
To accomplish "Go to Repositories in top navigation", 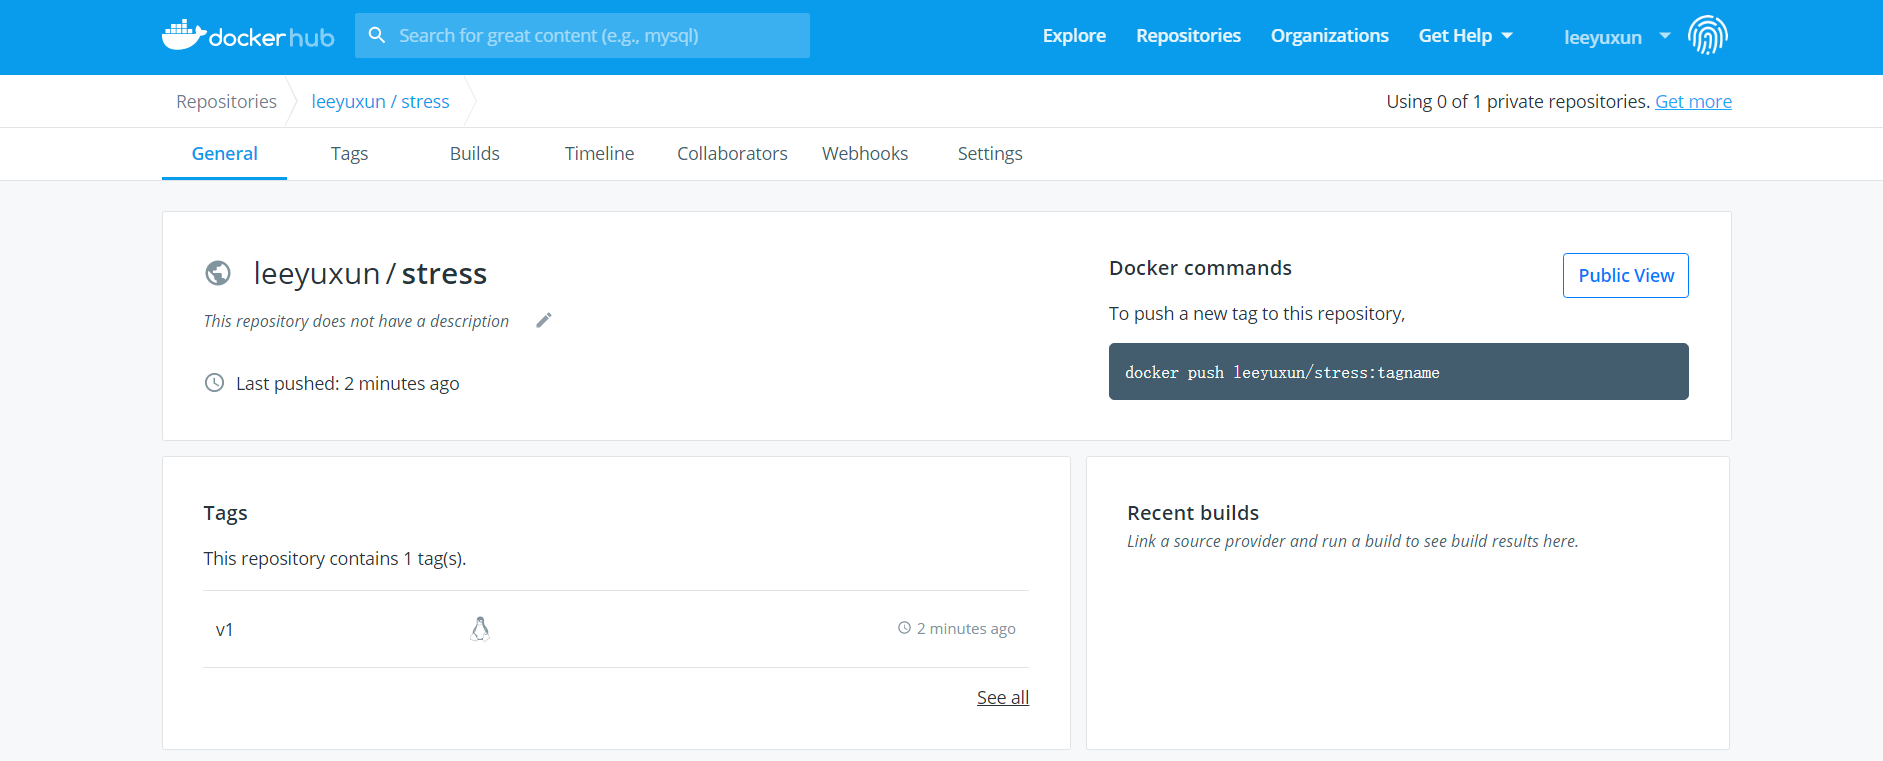I will pyautogui.click(x=1188, y=36).
